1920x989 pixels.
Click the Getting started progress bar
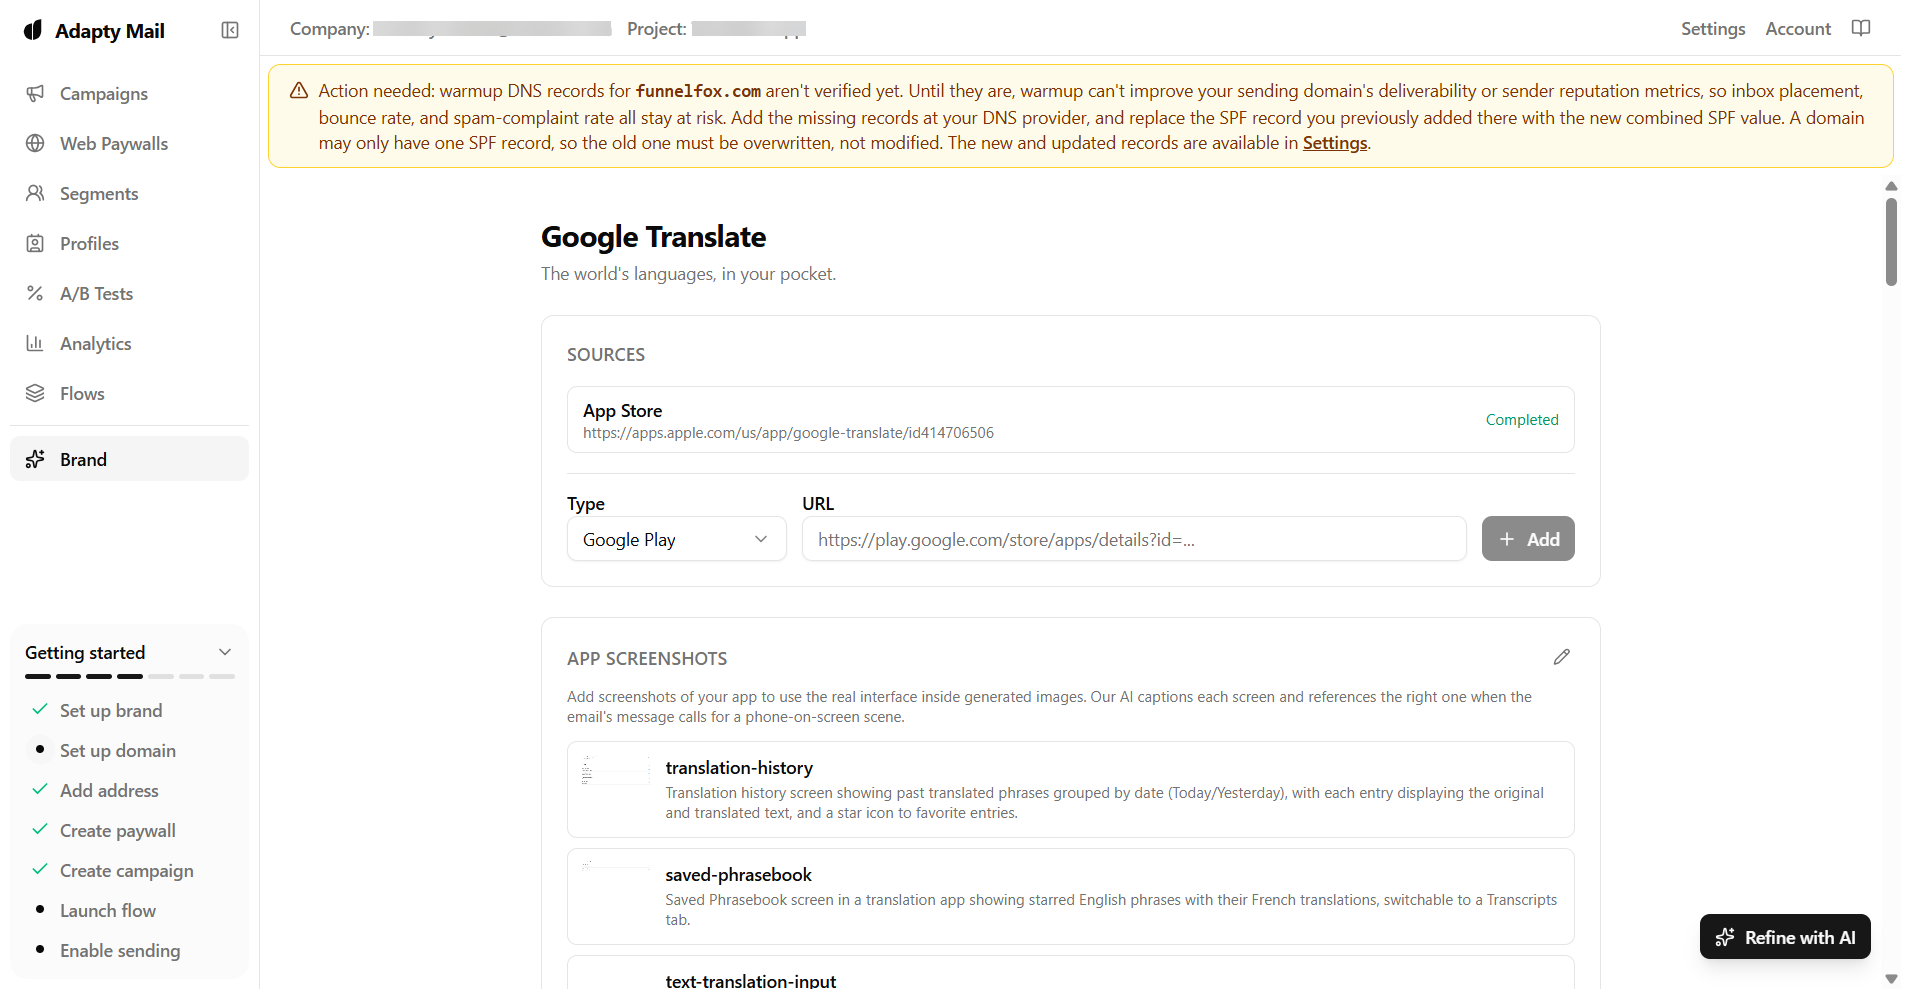click(x=130, y=677)
